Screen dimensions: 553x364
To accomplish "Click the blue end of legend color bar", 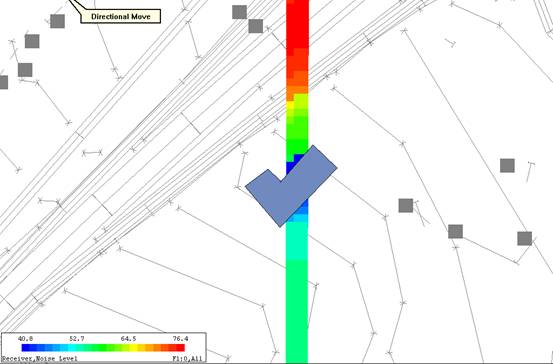I will click(x=26, y=348).
